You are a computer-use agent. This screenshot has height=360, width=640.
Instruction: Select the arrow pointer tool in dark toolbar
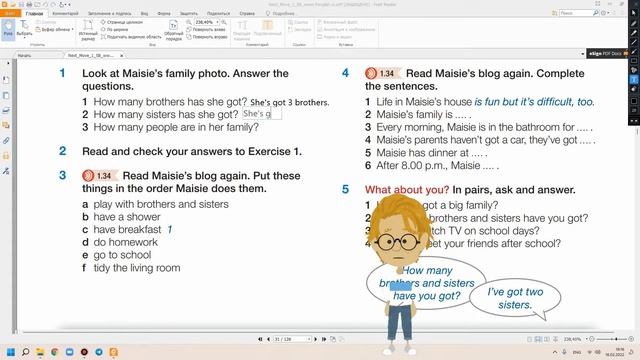pos(633,13)
